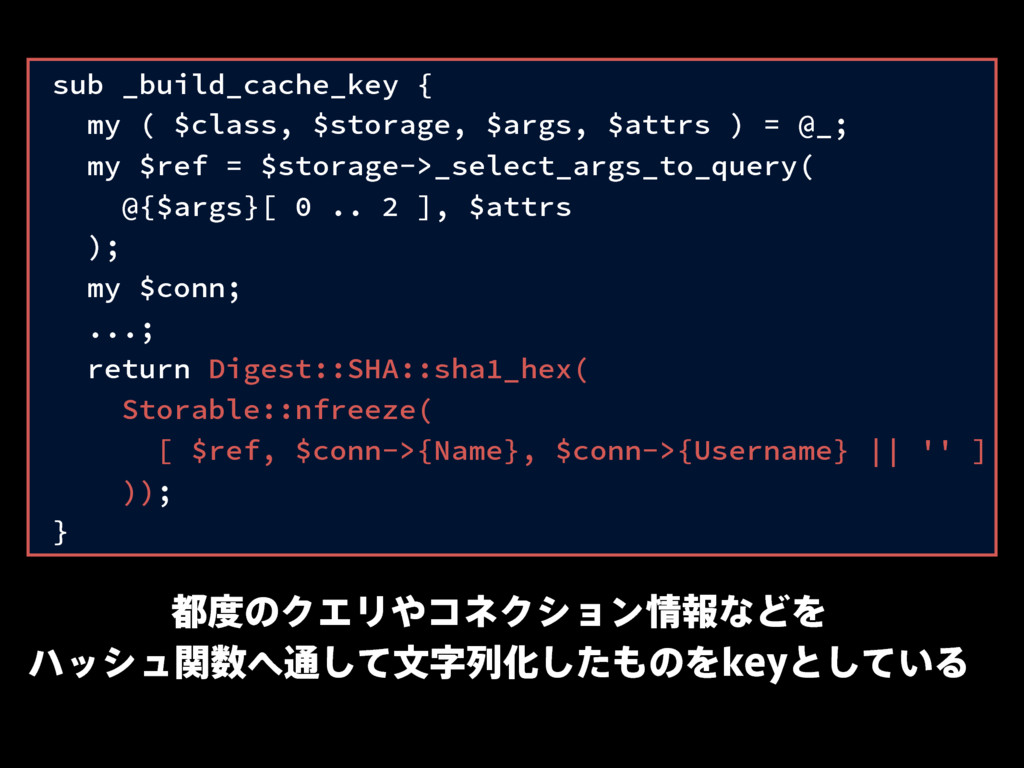
Task: Click the $ref inside the red array
Action: tap(225, 451)
